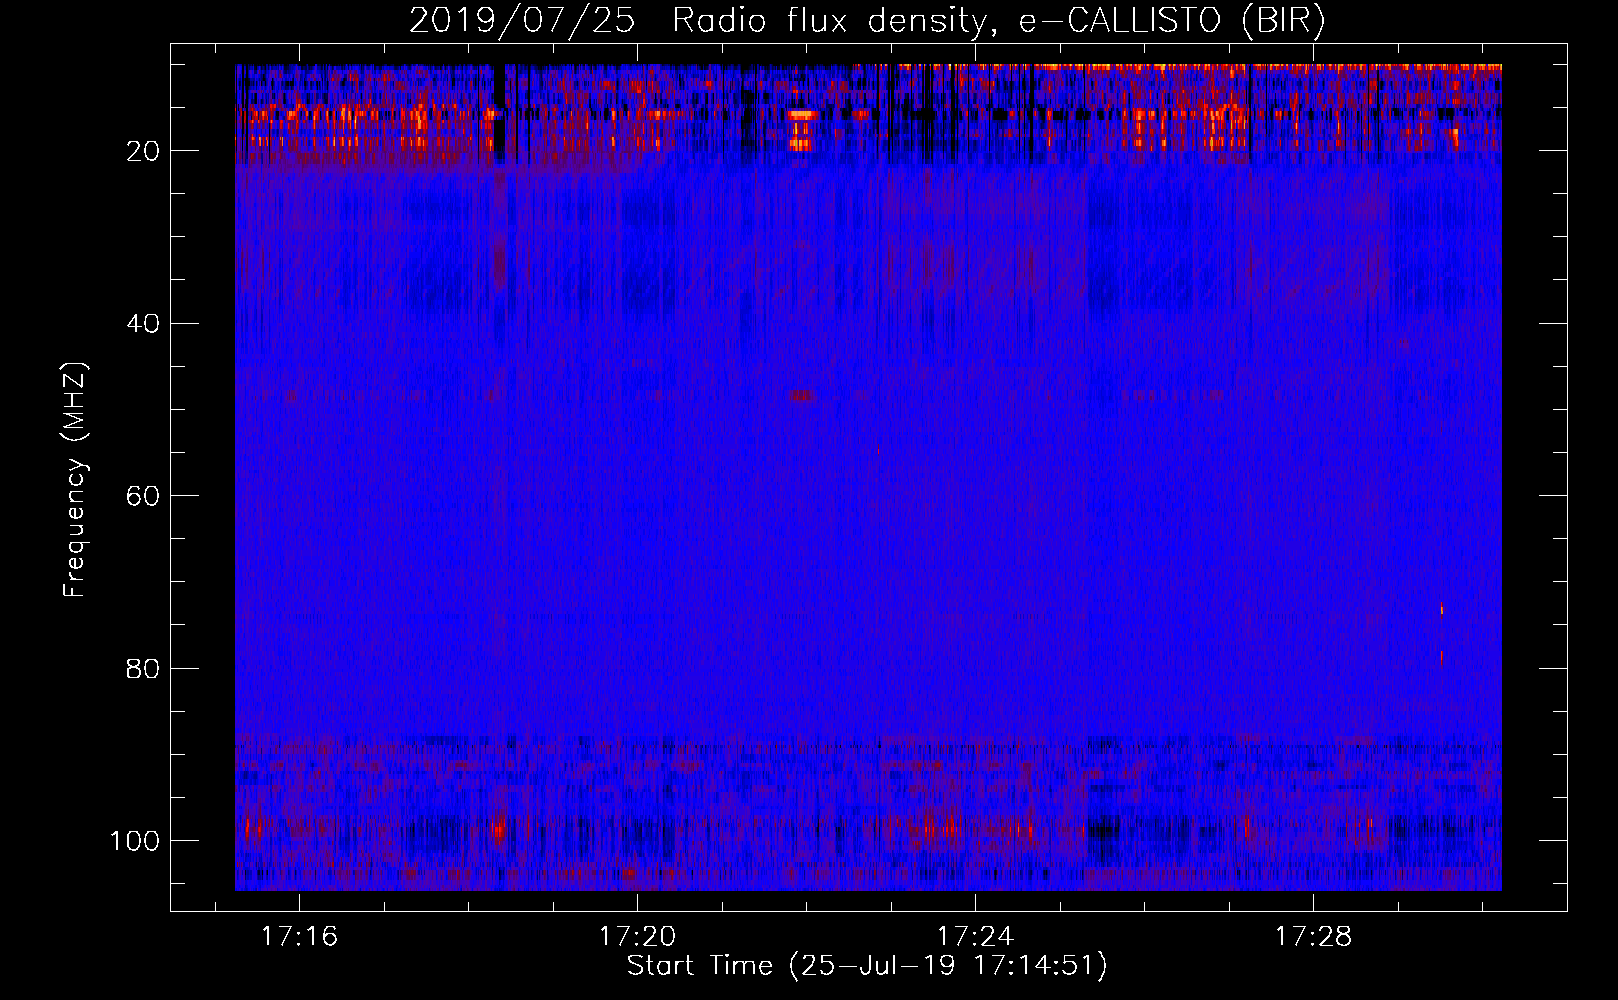Select the 17:28 time tick label
Image resolution: width=1618 pixels, height=1000 pixels.
click(1313, 937)
